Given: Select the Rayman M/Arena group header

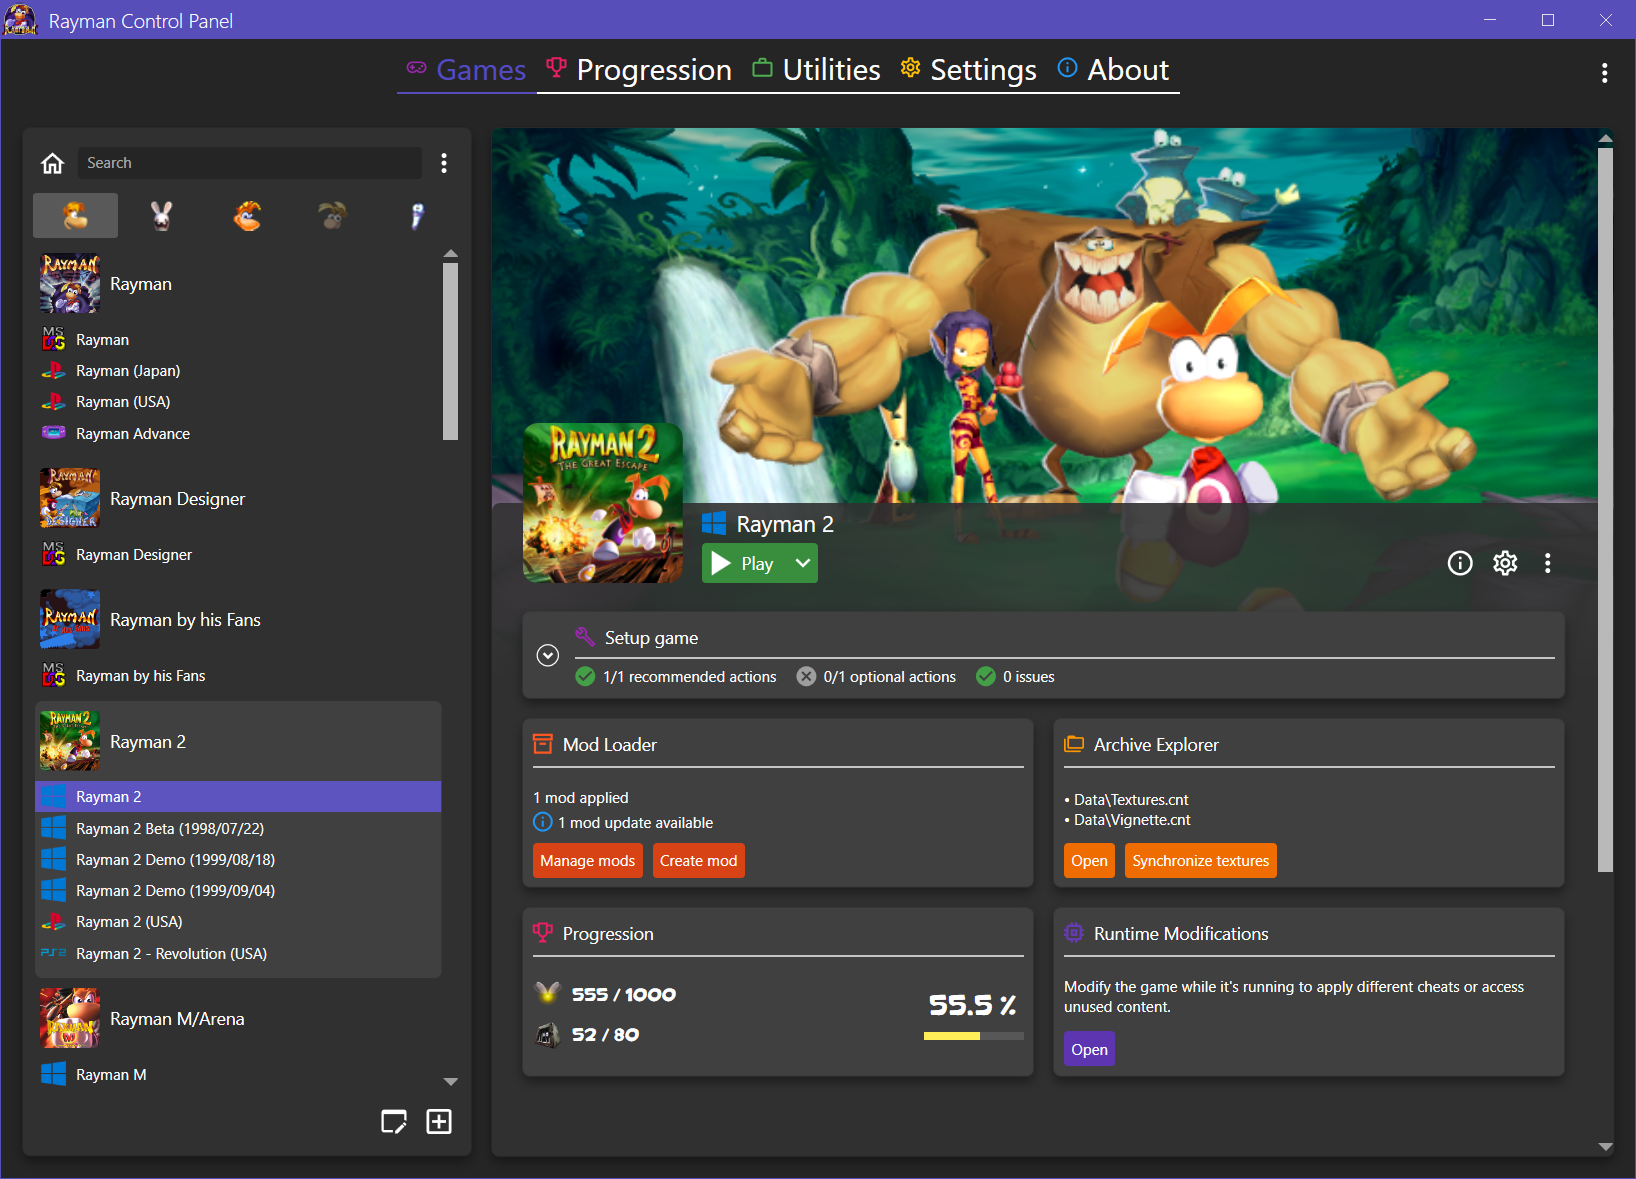Looking at the screenshot, I should pos(238,1019).
